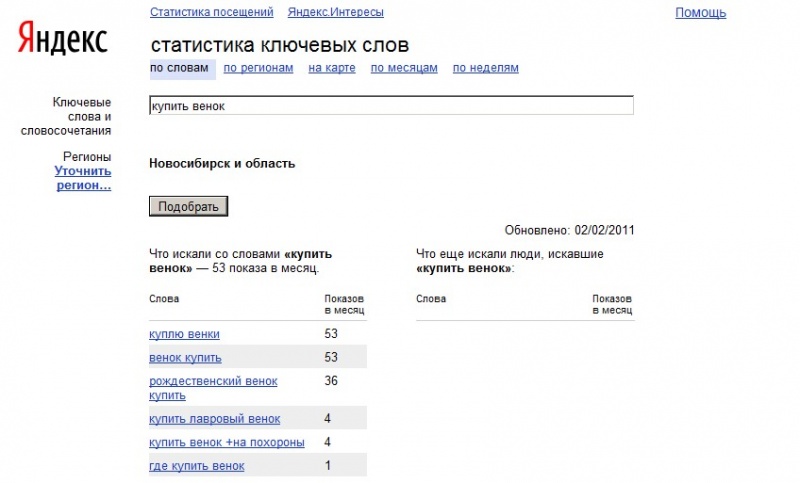
Task: Open the Яндекс.Интересы link
Action: [x=335, y=13]
